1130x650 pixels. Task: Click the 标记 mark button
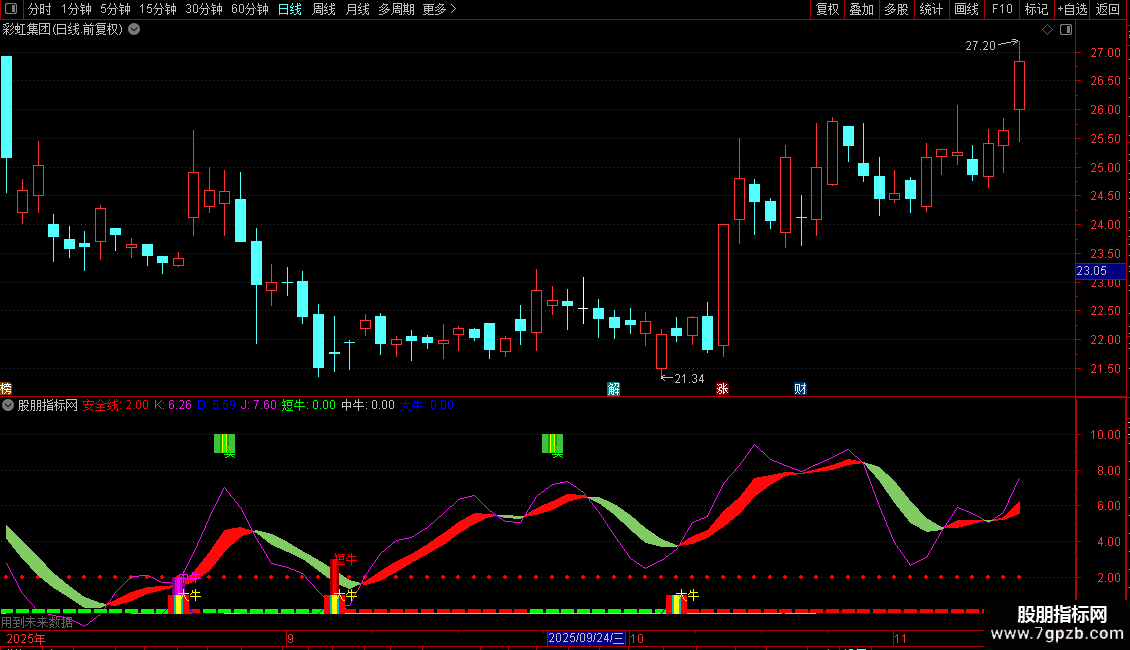[1036, 9]
